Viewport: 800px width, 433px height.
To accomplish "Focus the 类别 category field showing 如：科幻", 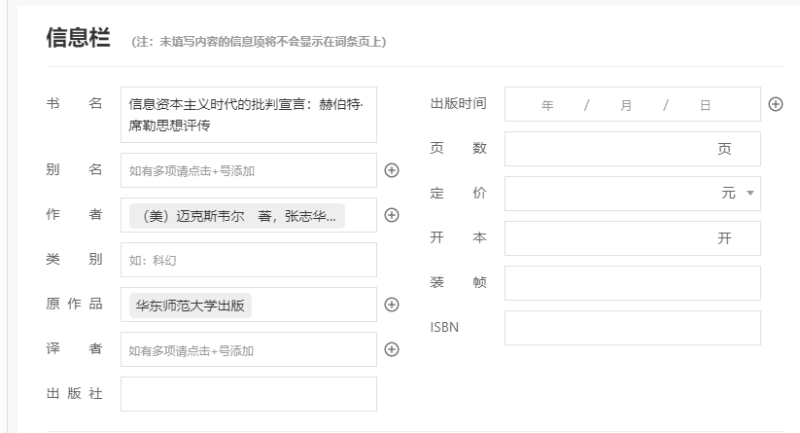I will tap(248, 260).
